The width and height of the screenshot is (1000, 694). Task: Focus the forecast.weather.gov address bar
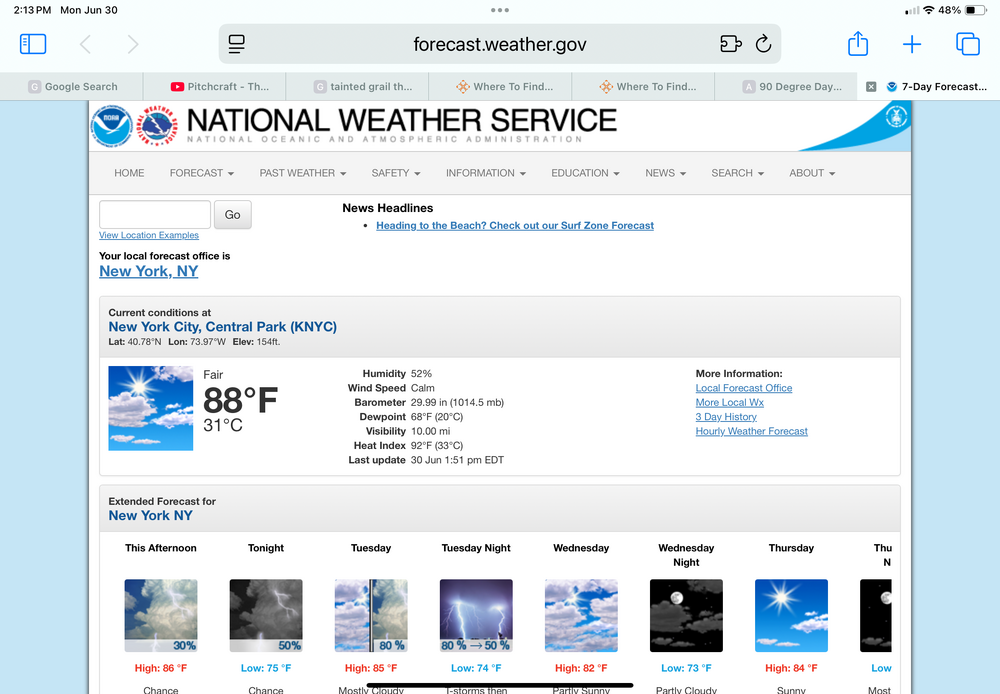(x=500, y=44)
